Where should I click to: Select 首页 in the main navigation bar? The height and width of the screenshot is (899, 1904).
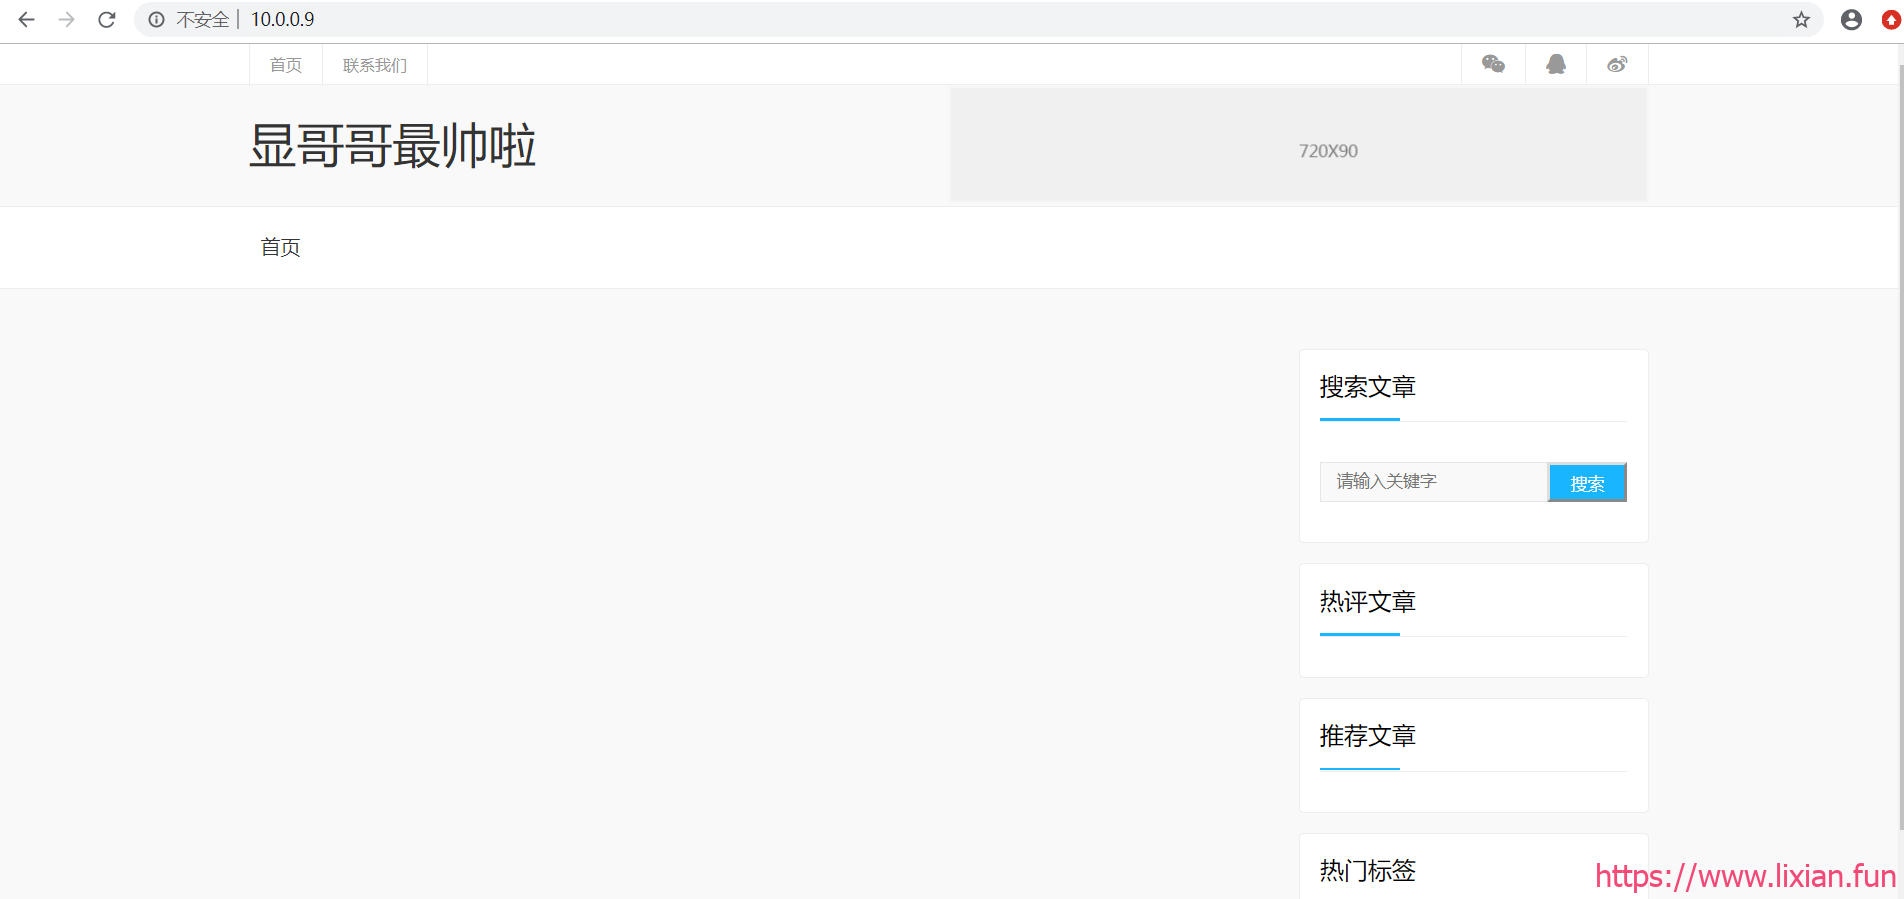[280, 247]
